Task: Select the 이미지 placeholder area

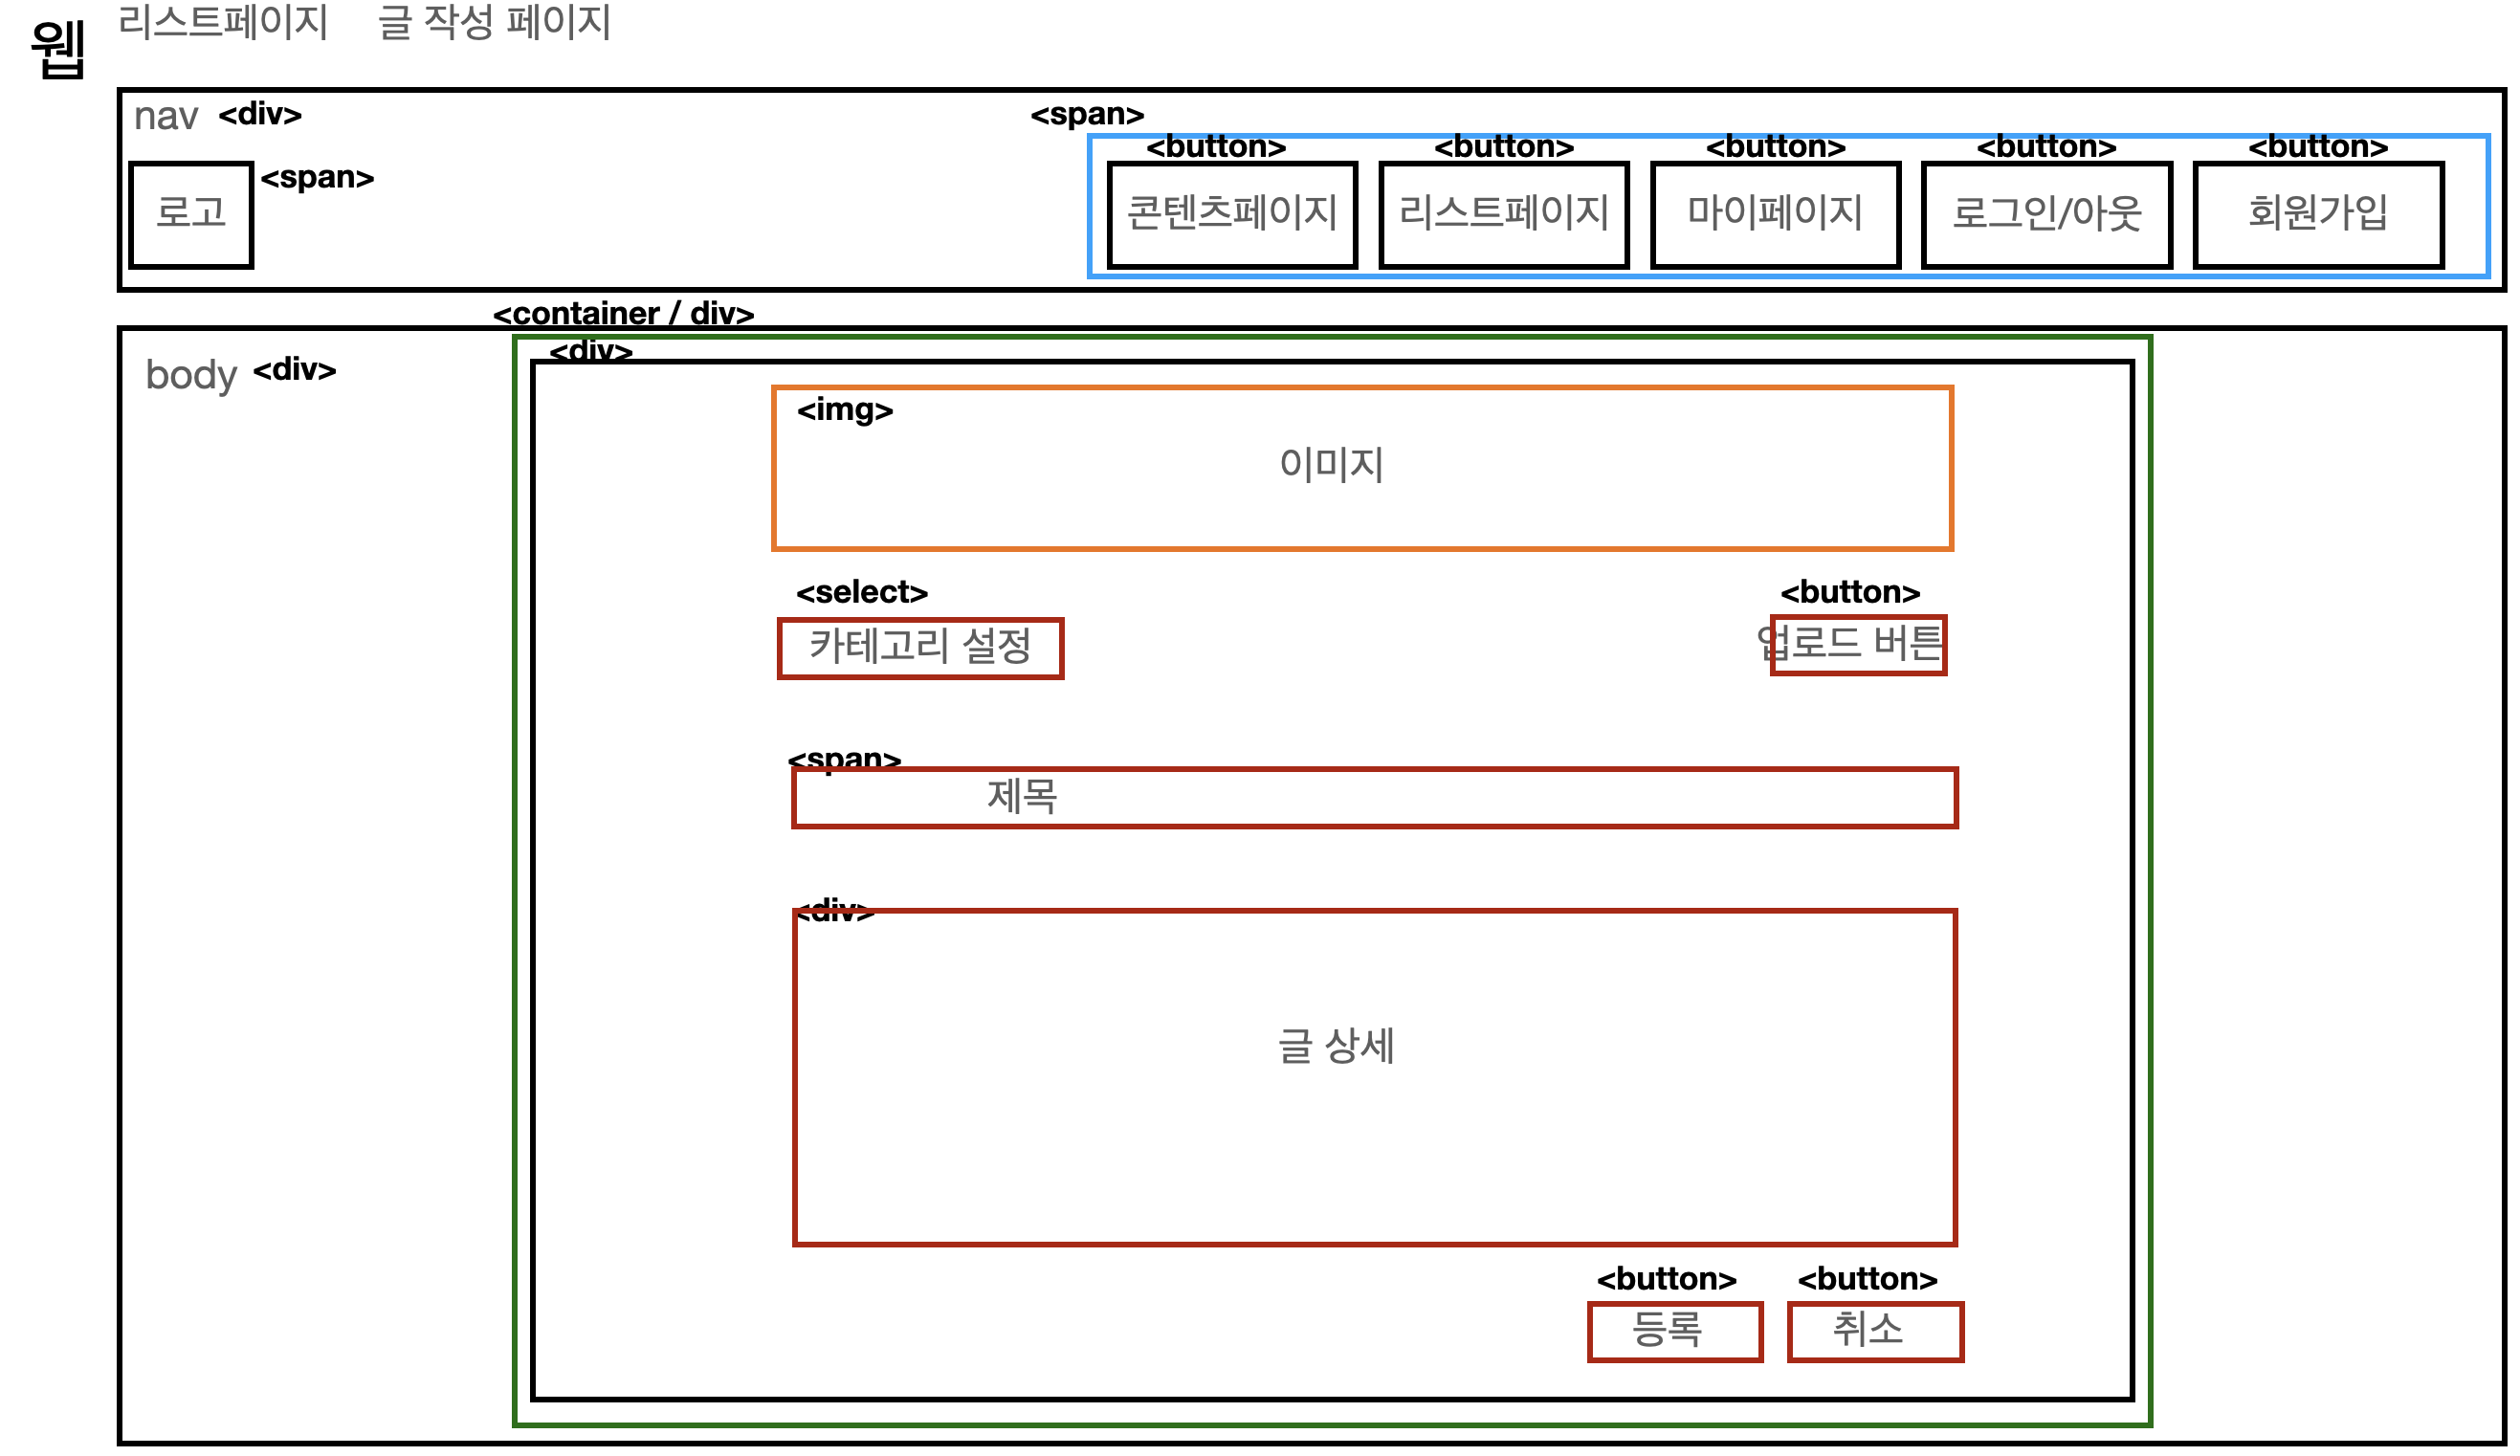Action: pyautogui.click(x=1363, y=468)
